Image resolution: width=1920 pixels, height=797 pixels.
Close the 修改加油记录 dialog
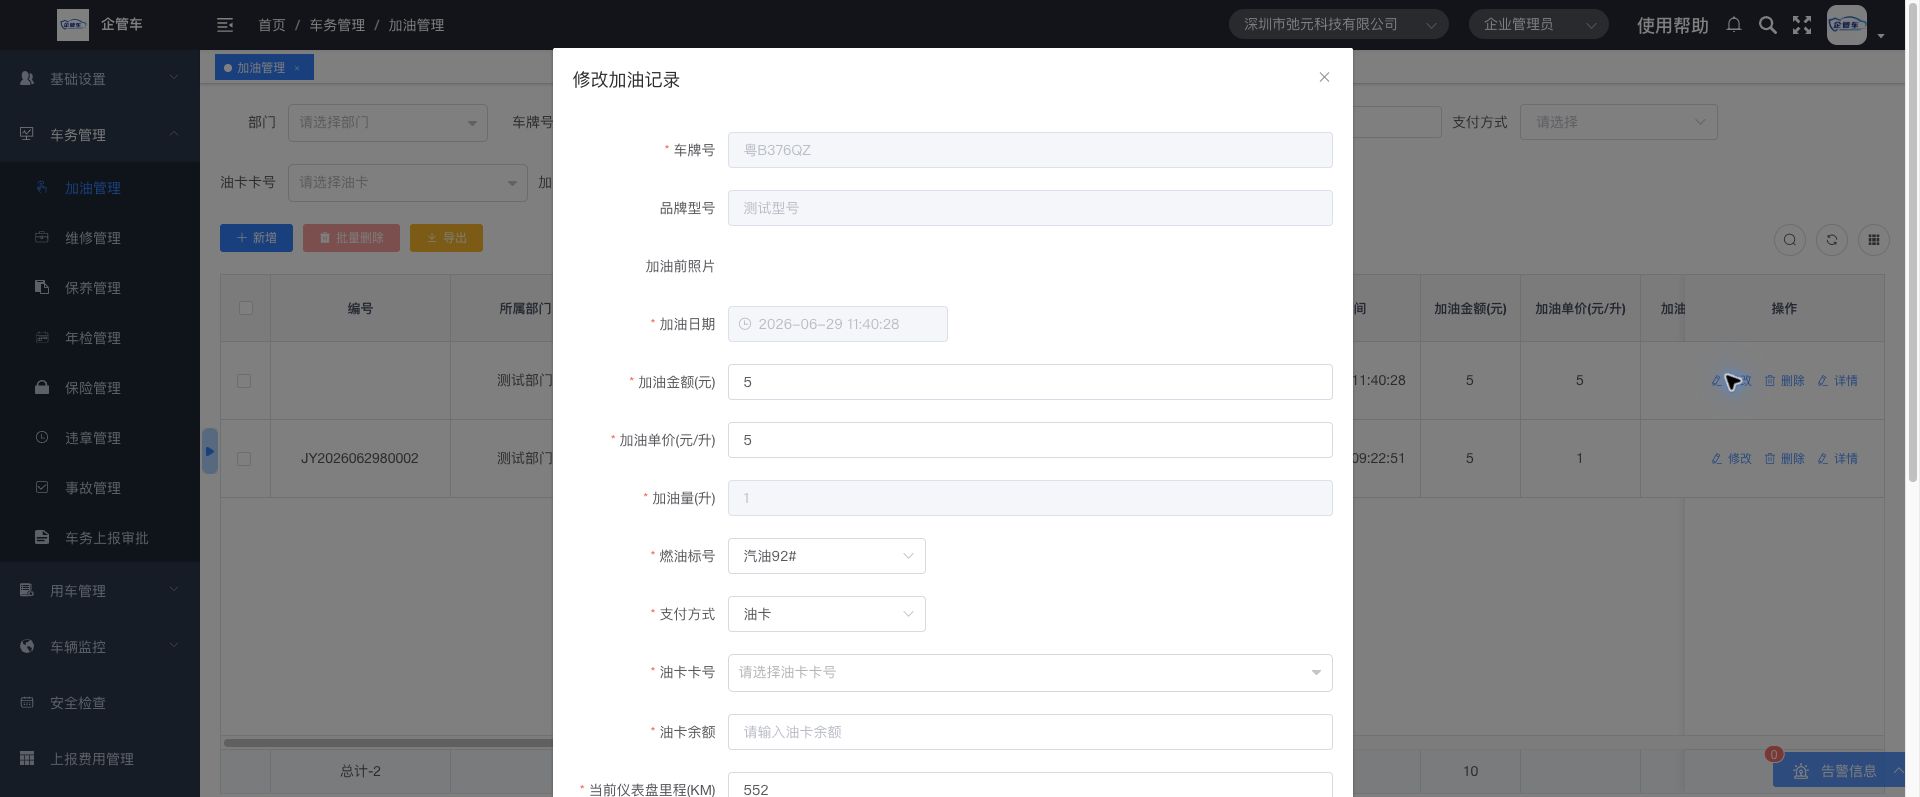click(x=1324, y=77)
